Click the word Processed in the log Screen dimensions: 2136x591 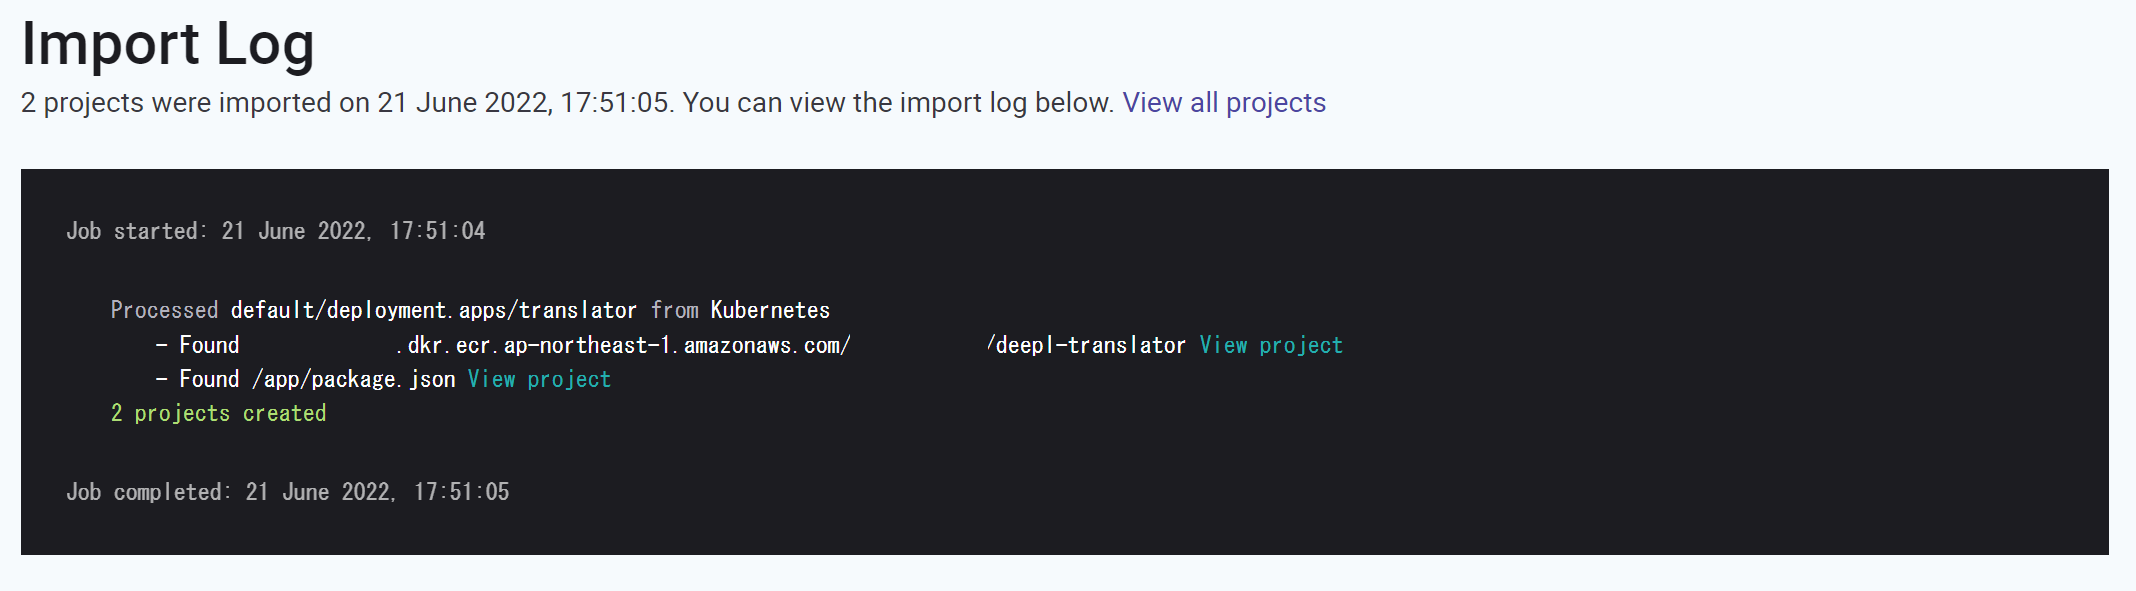164,311
